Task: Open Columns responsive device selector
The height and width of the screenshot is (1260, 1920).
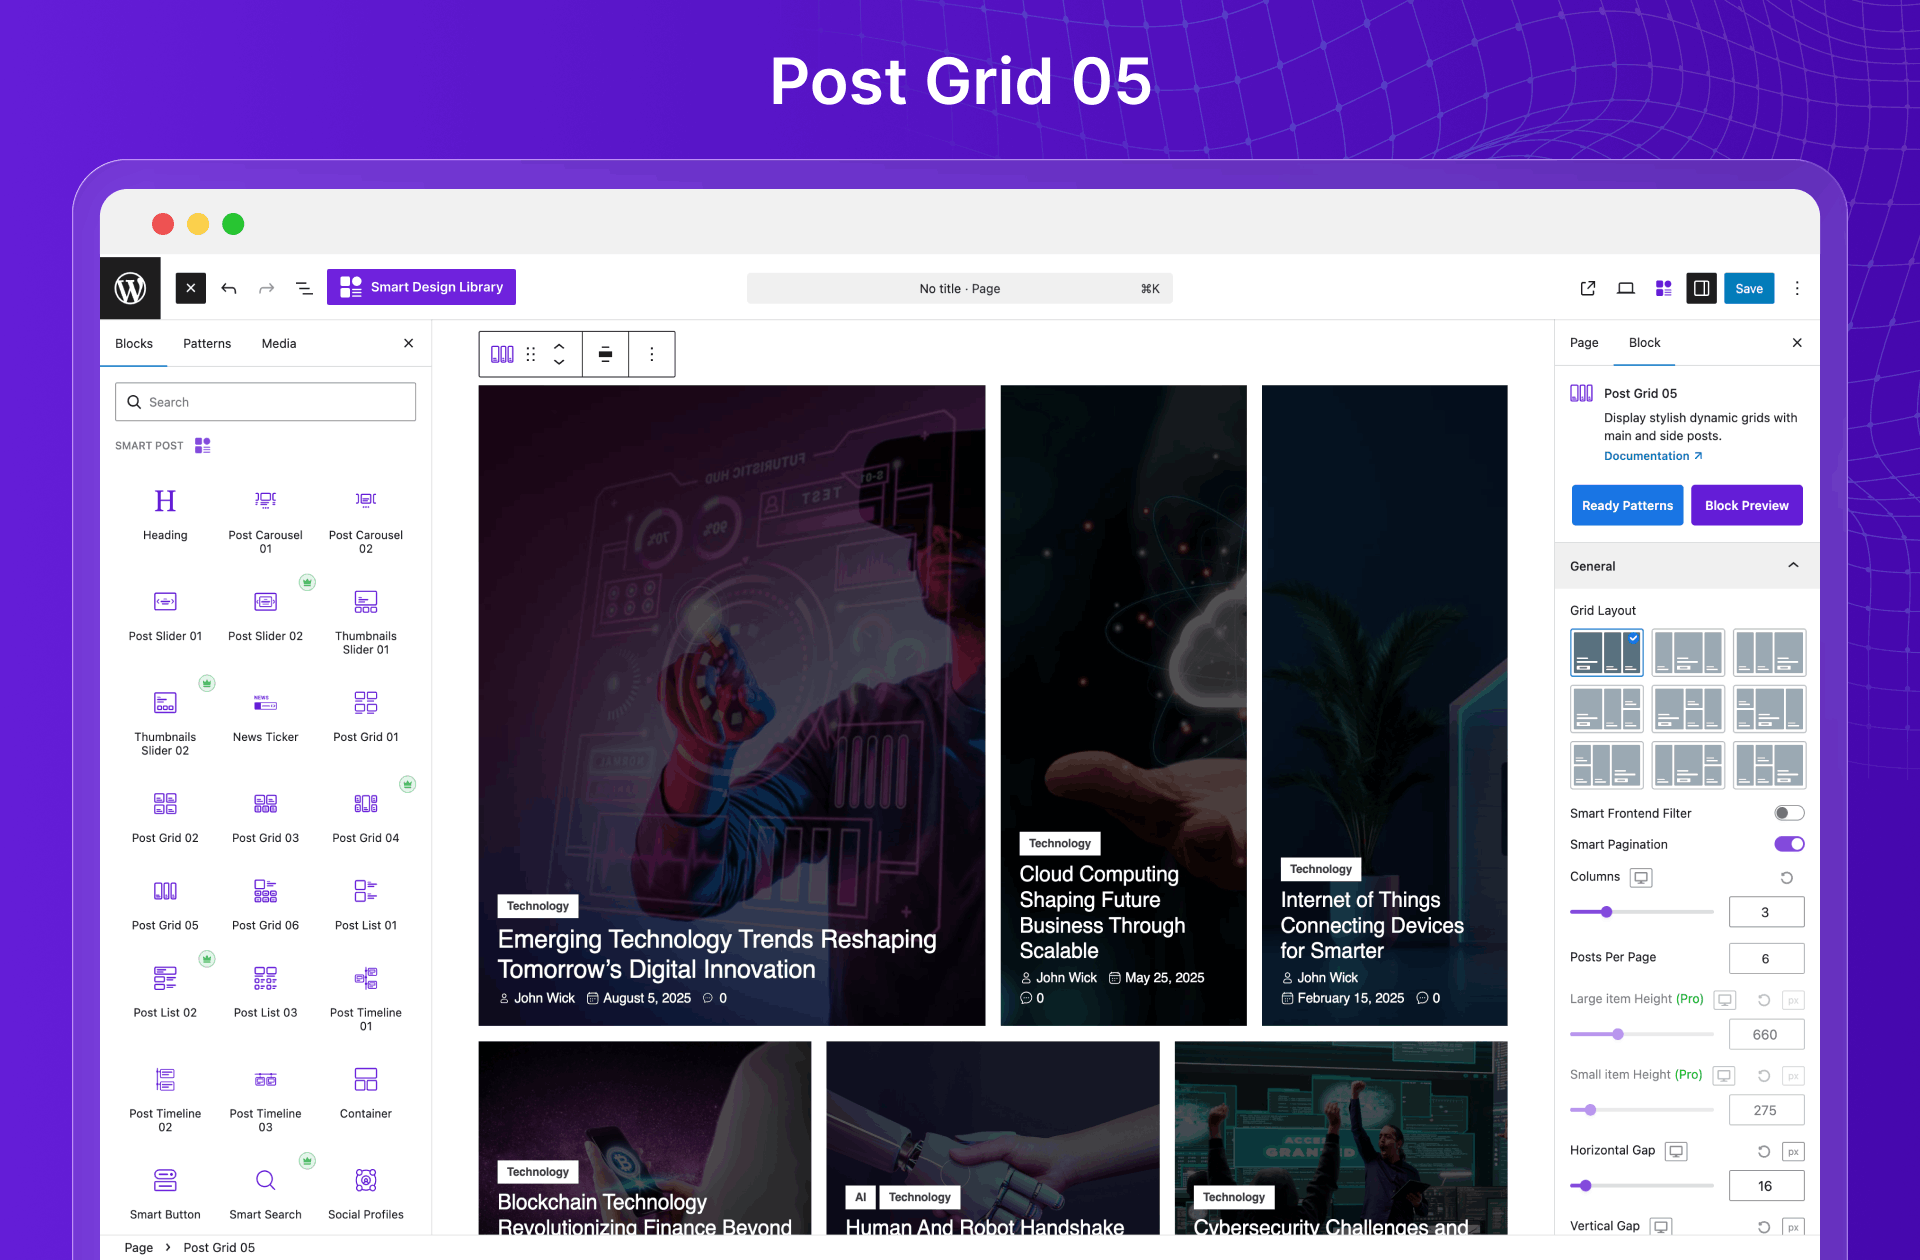Action: coord(1640,877)
